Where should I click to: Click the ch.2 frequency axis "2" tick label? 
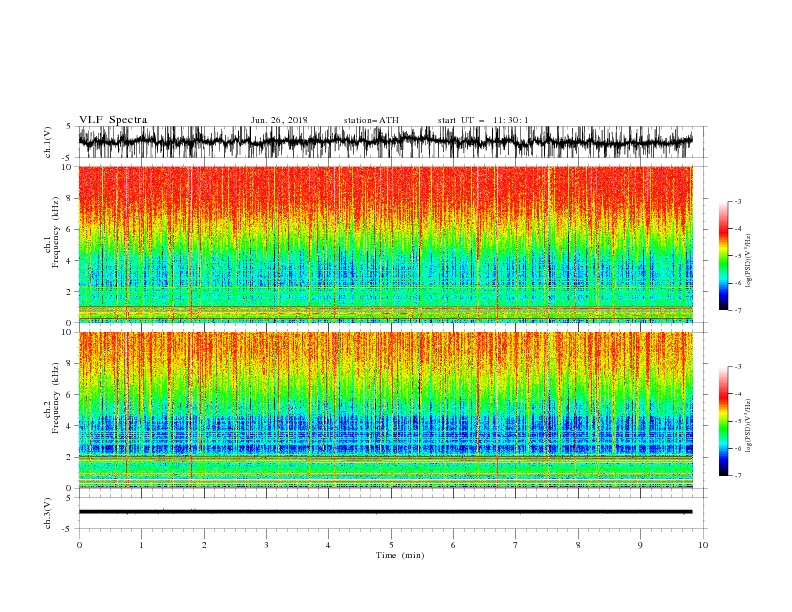(69, 457)
